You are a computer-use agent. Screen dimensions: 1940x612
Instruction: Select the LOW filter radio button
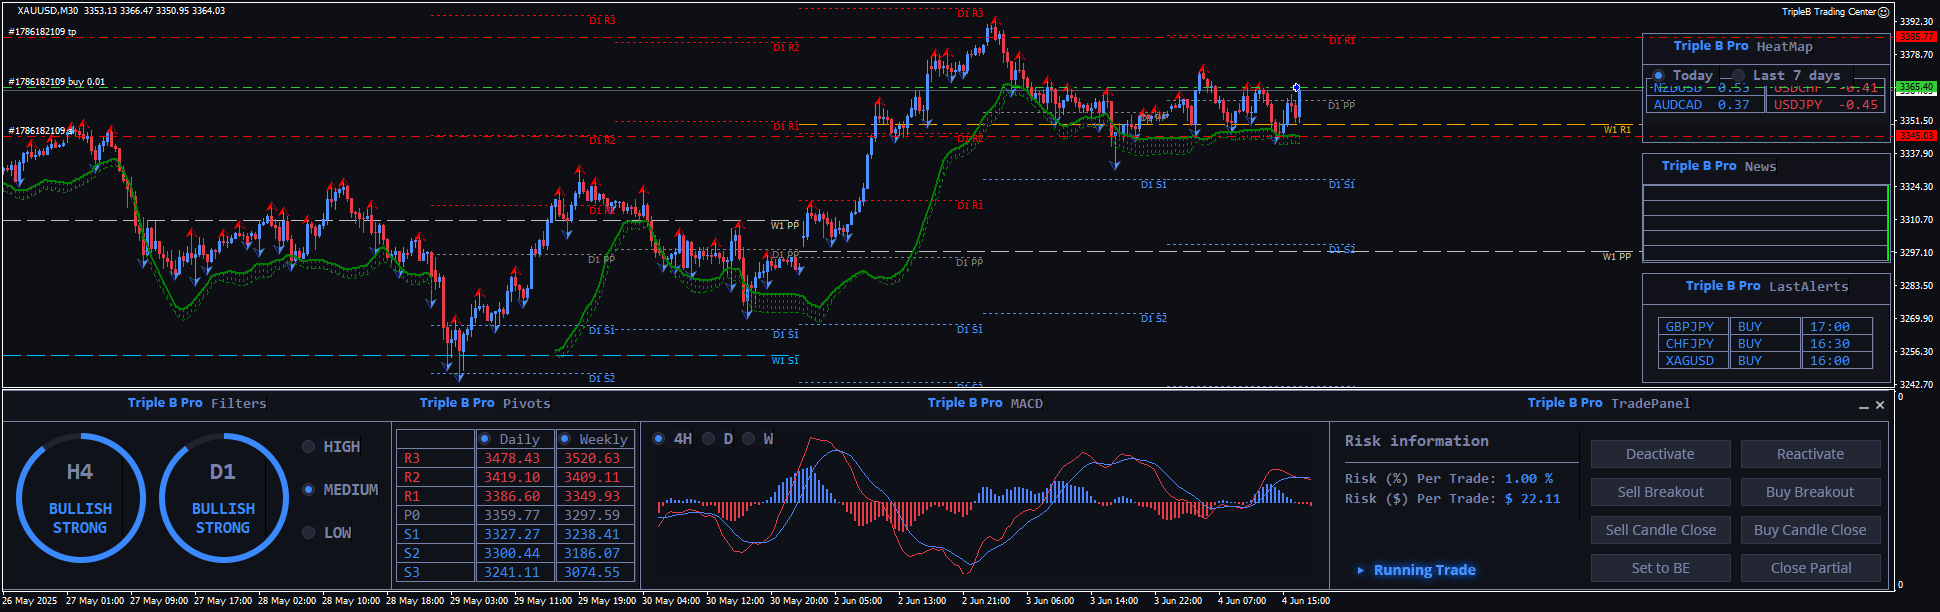pos(309,533)
